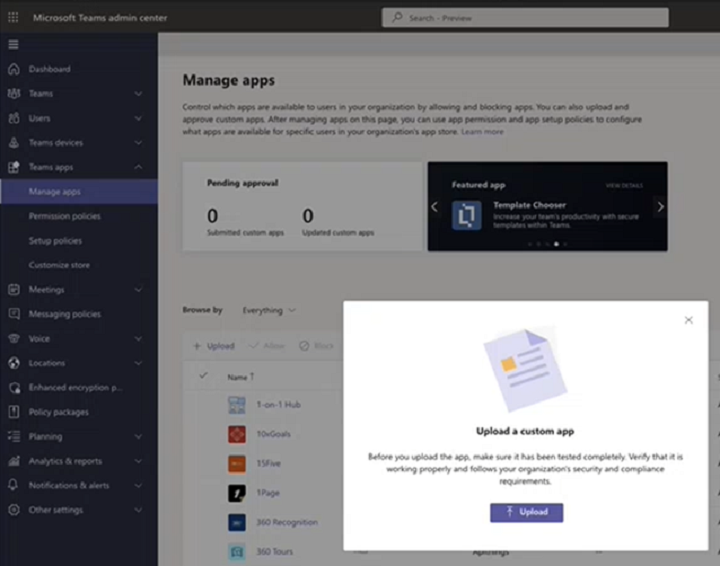Click the Policy packages icon
This screenshot has height=566, width=720.
[x=13, y=412]
